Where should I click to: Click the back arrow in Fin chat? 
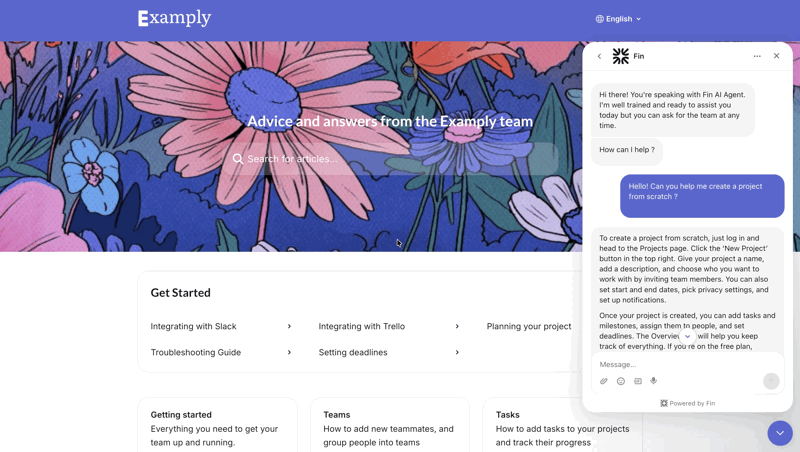tap(600, 56)
